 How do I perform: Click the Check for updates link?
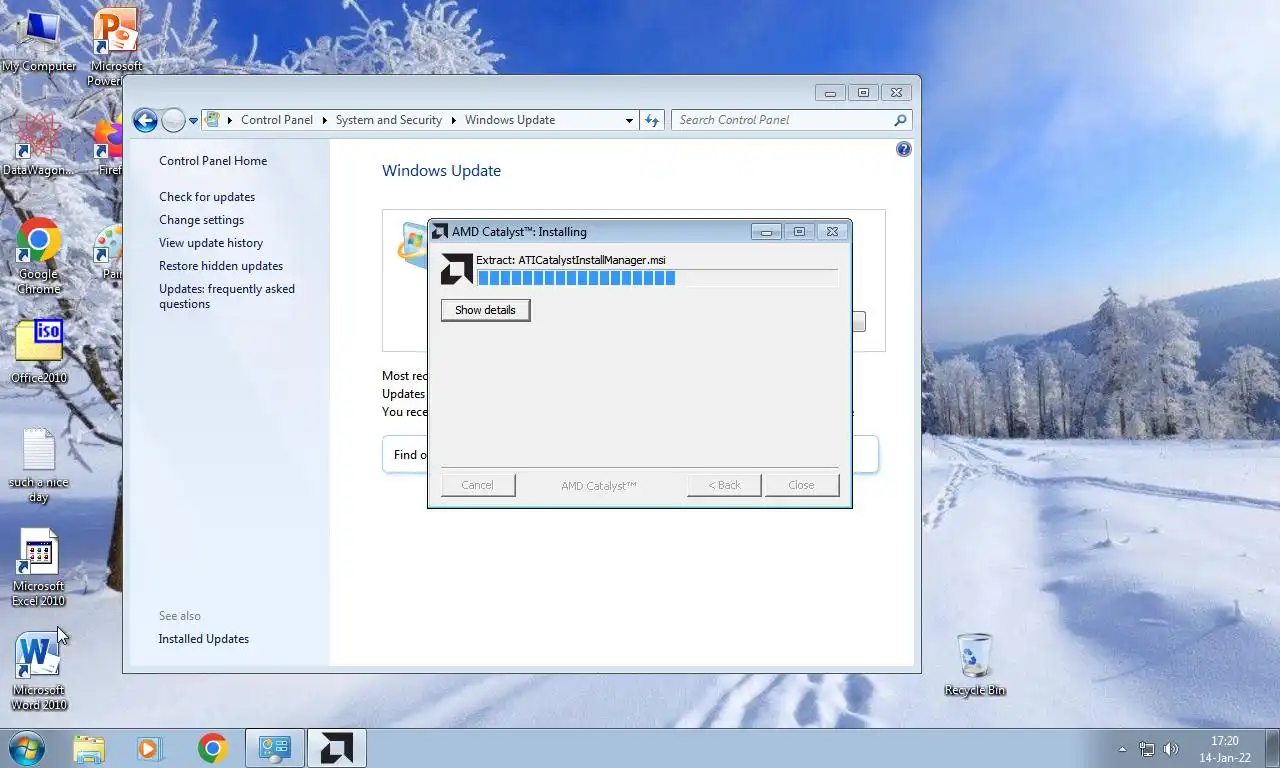click(207, 197)
